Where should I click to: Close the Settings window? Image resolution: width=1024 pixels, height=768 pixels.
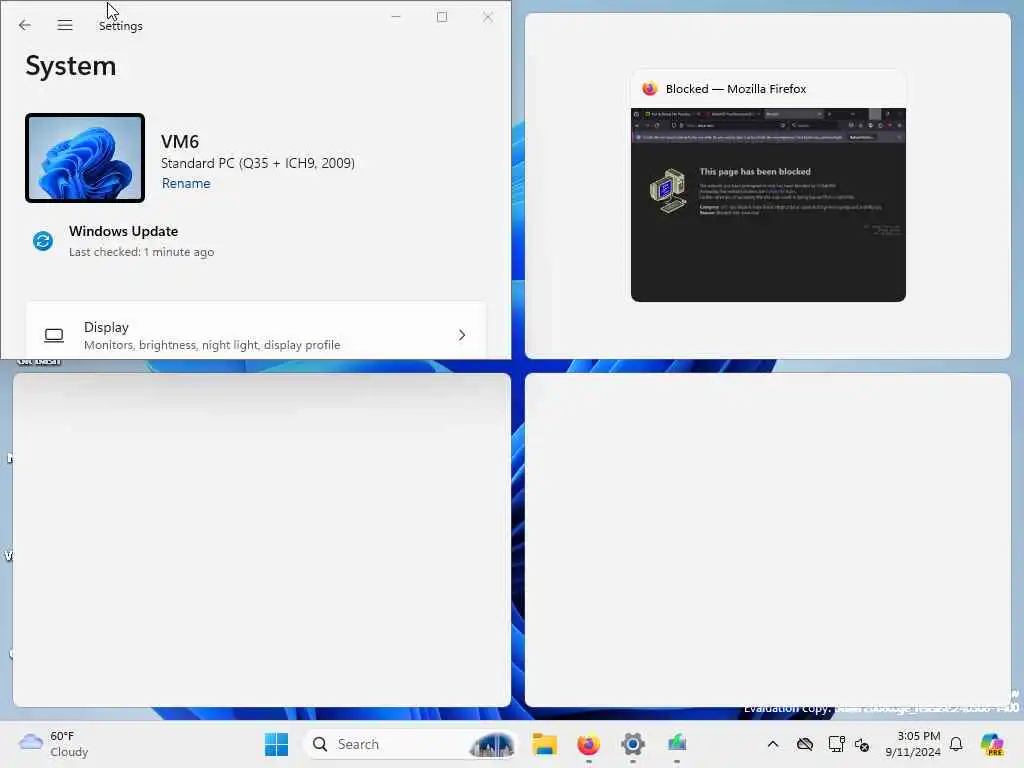click(x=488, y=17)
